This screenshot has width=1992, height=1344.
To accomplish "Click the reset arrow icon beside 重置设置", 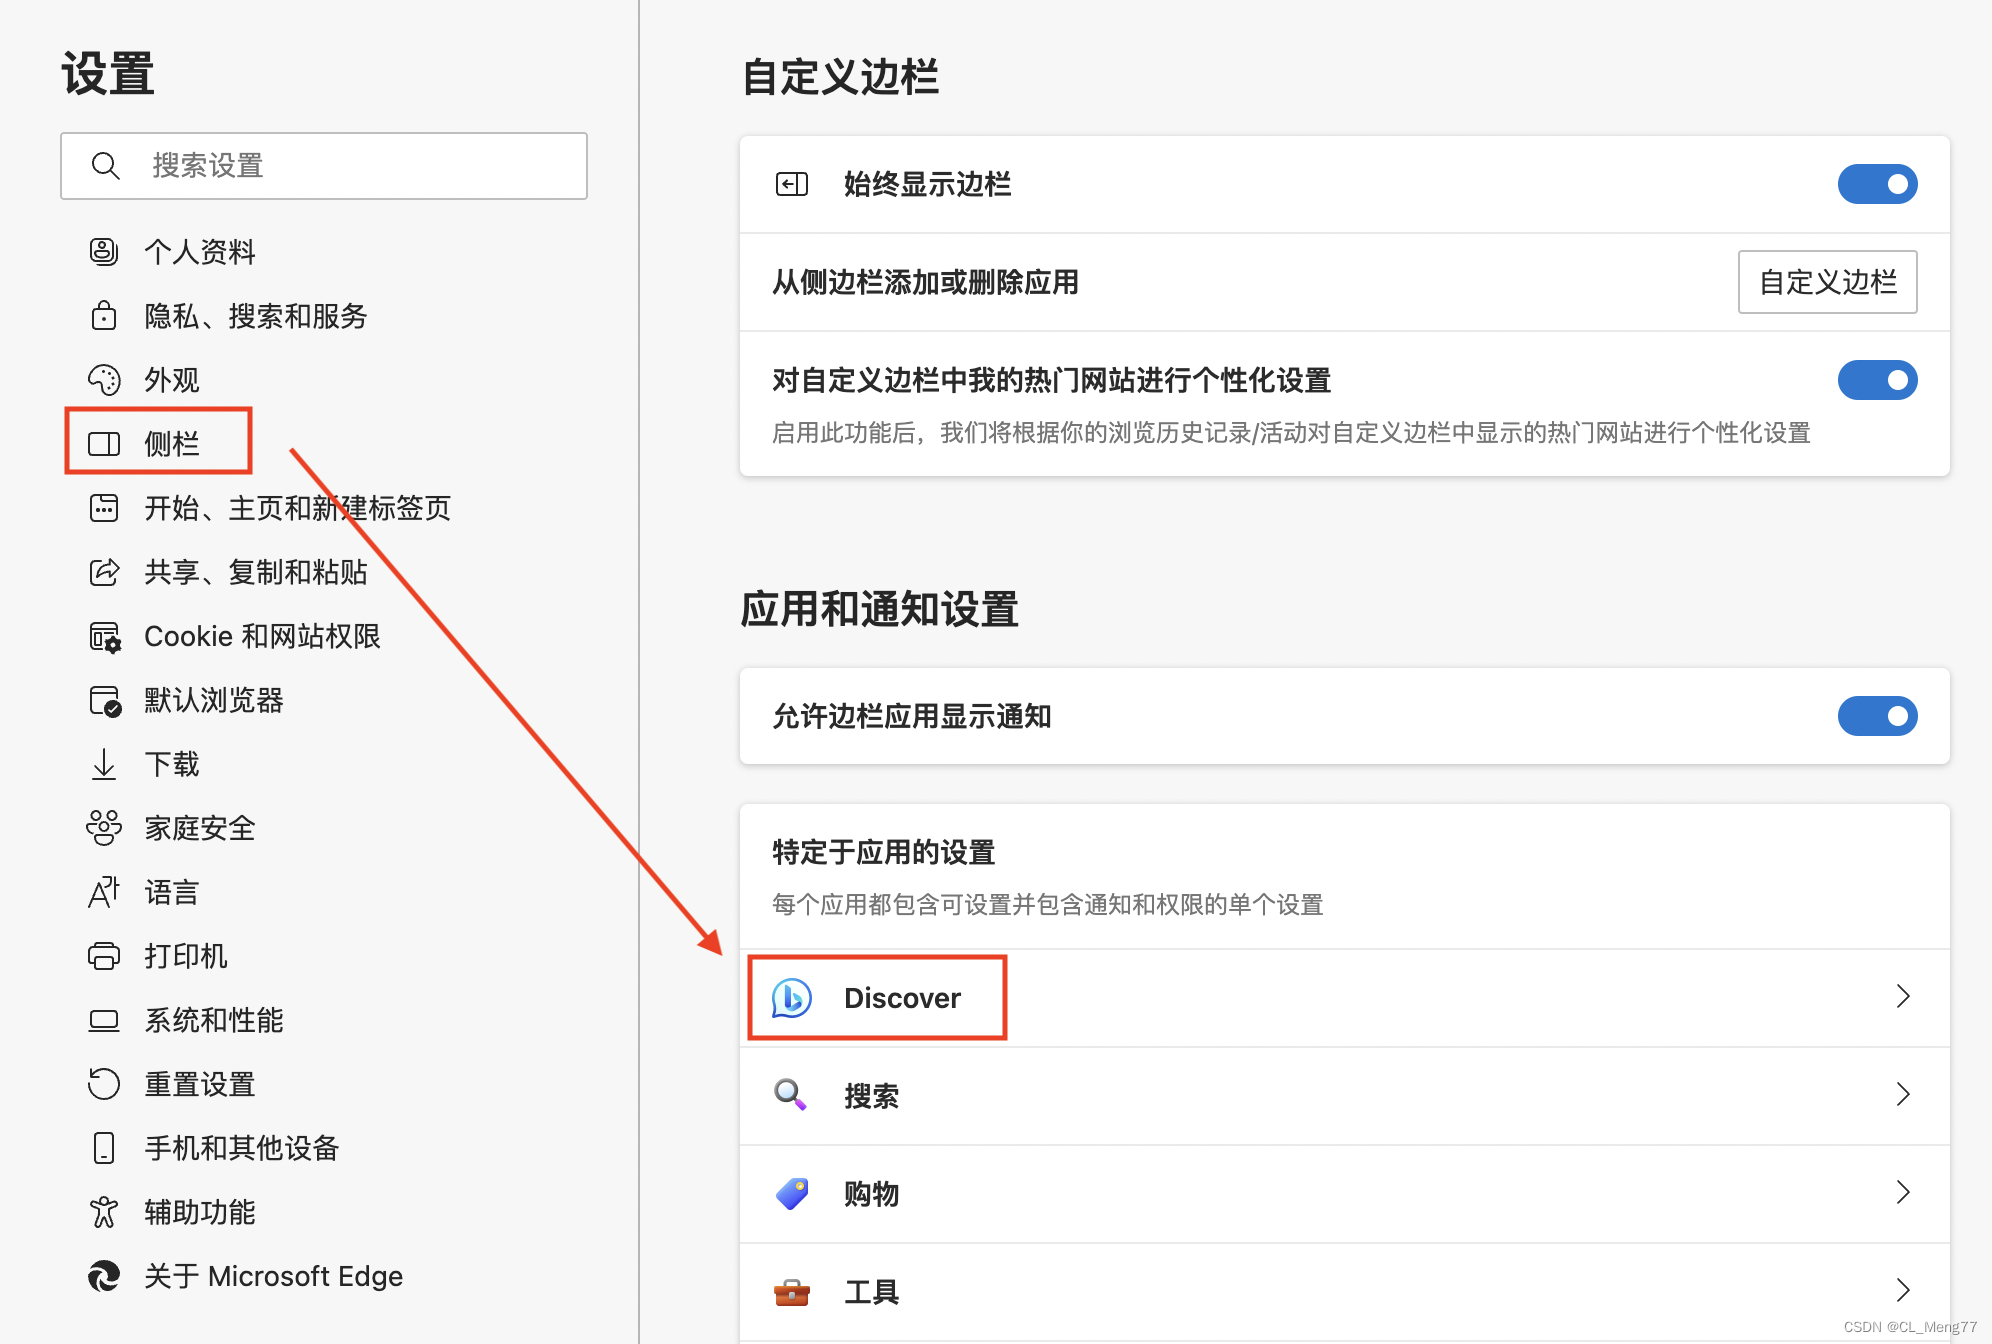I will pyautogui.click(x=104, y=1084).
